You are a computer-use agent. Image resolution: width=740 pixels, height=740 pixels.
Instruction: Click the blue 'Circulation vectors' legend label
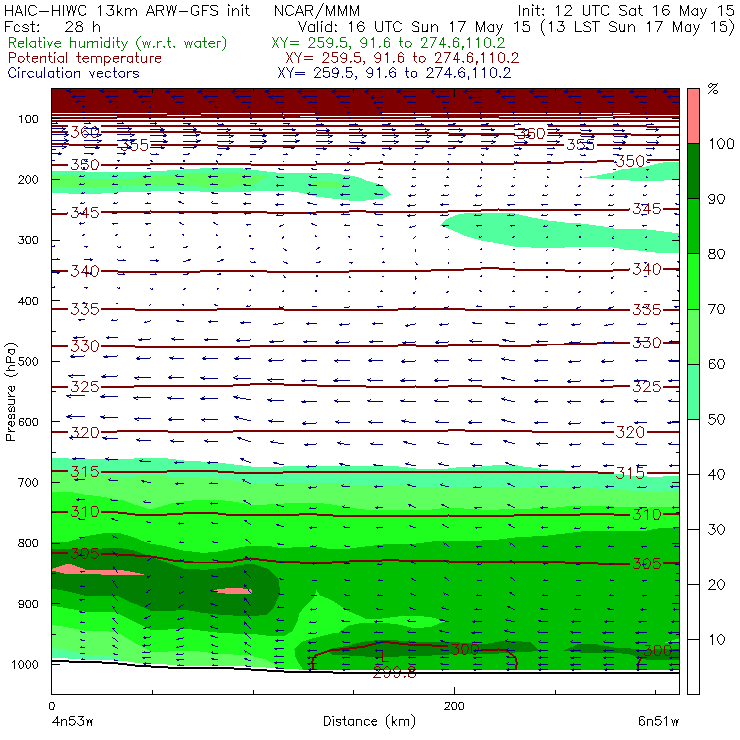tap(74, 73)
